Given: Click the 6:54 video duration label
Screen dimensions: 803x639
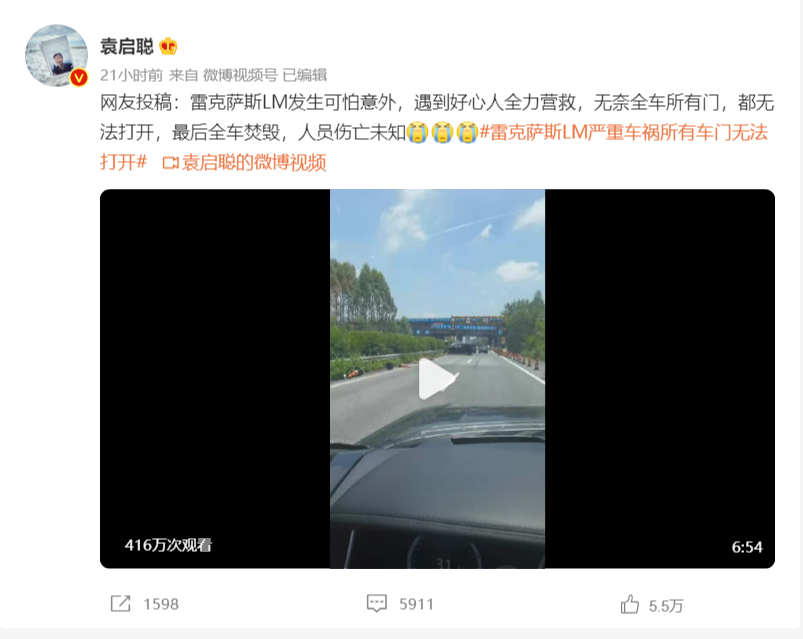Looking at the screenshot, I should click(747, 547).
